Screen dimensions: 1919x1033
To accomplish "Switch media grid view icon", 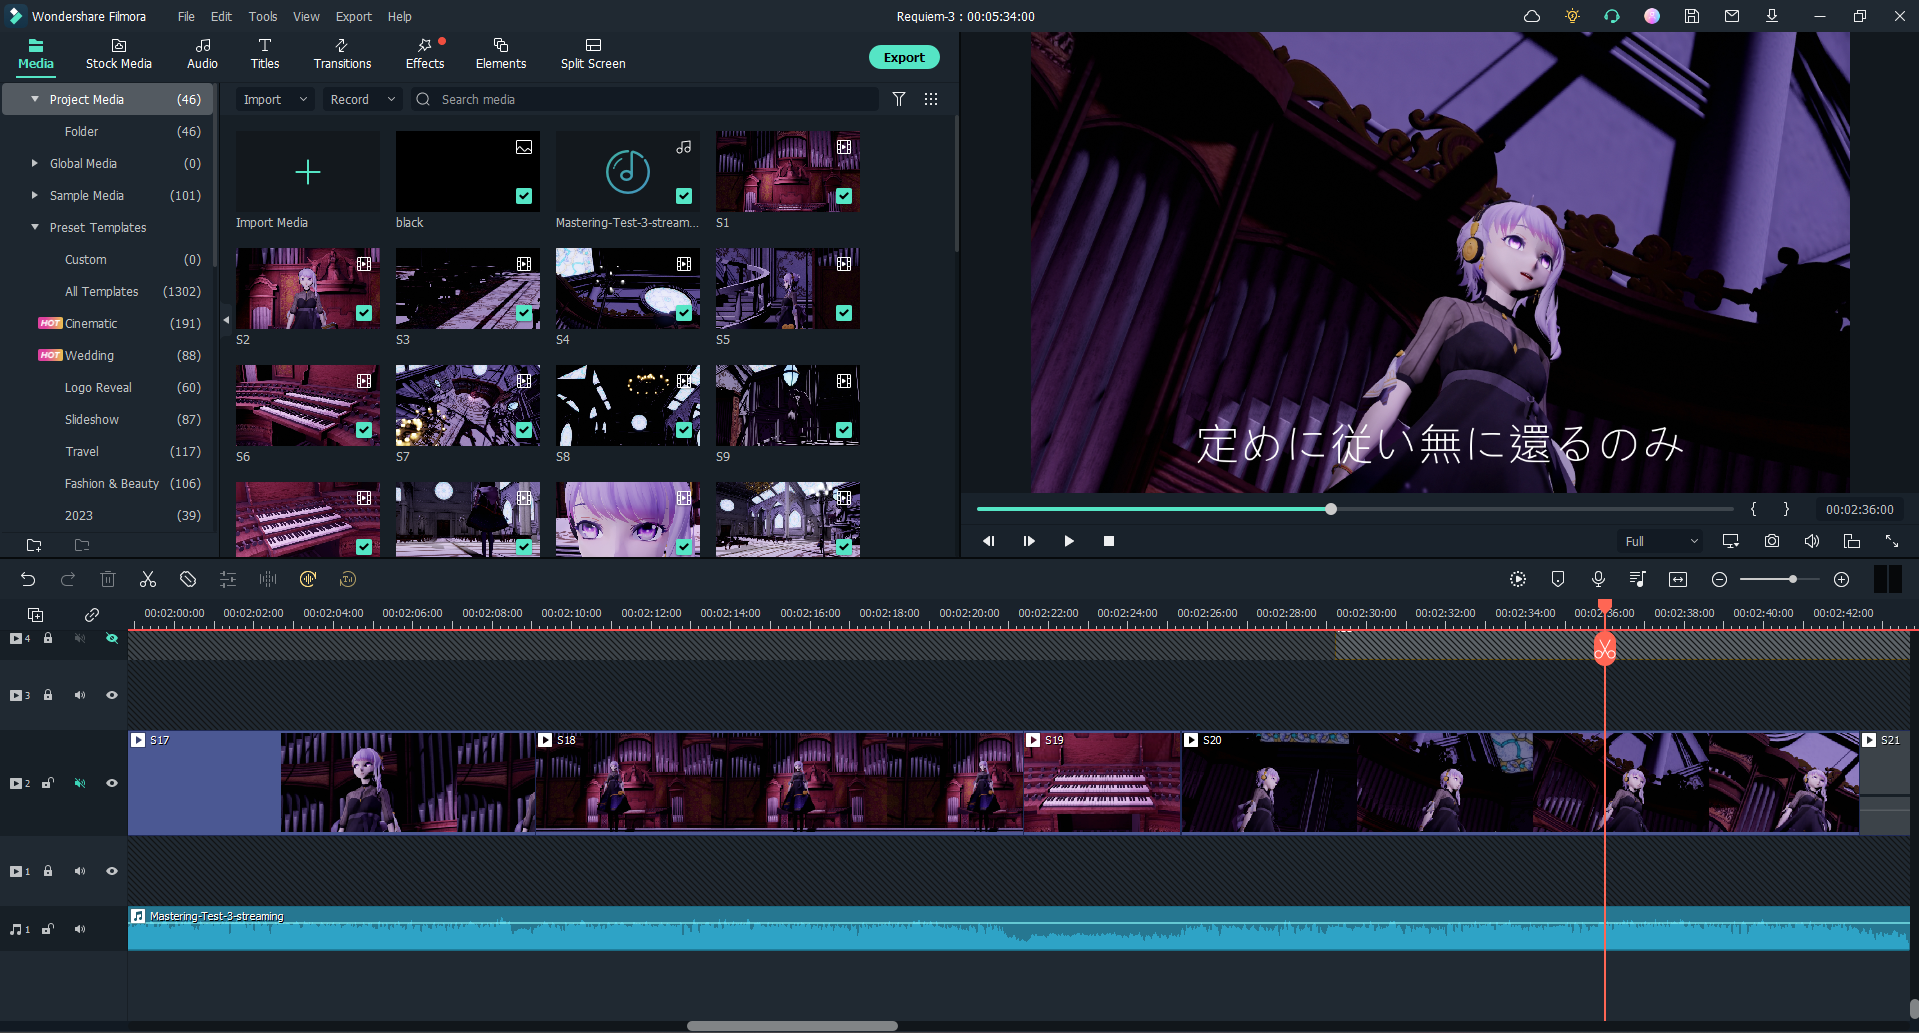I will click(x=931, y=99).
